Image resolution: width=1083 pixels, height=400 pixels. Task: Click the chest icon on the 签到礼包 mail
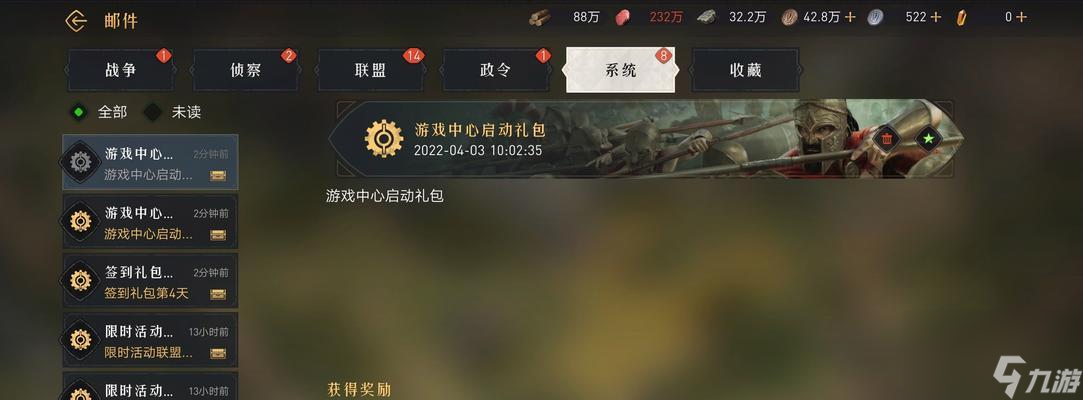click(x=218, y=294)
